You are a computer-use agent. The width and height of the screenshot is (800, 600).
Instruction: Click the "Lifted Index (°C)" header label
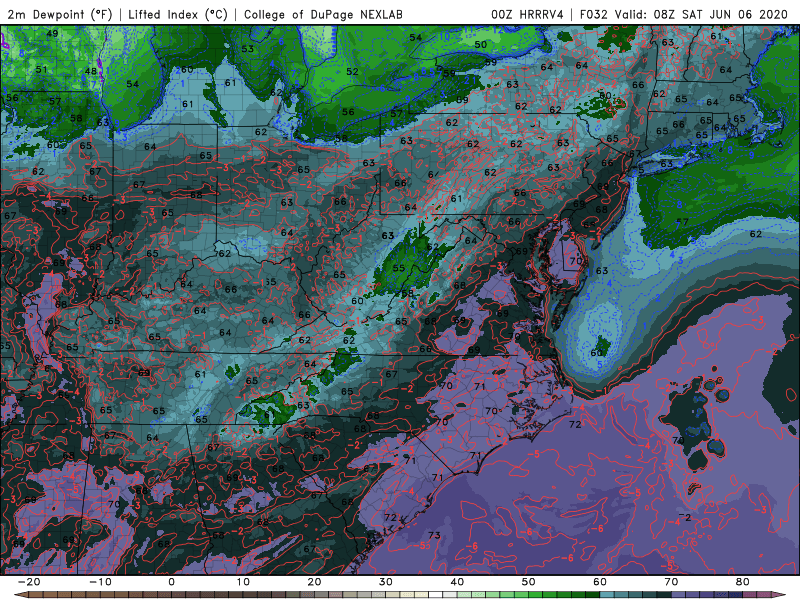coord(178,15)
